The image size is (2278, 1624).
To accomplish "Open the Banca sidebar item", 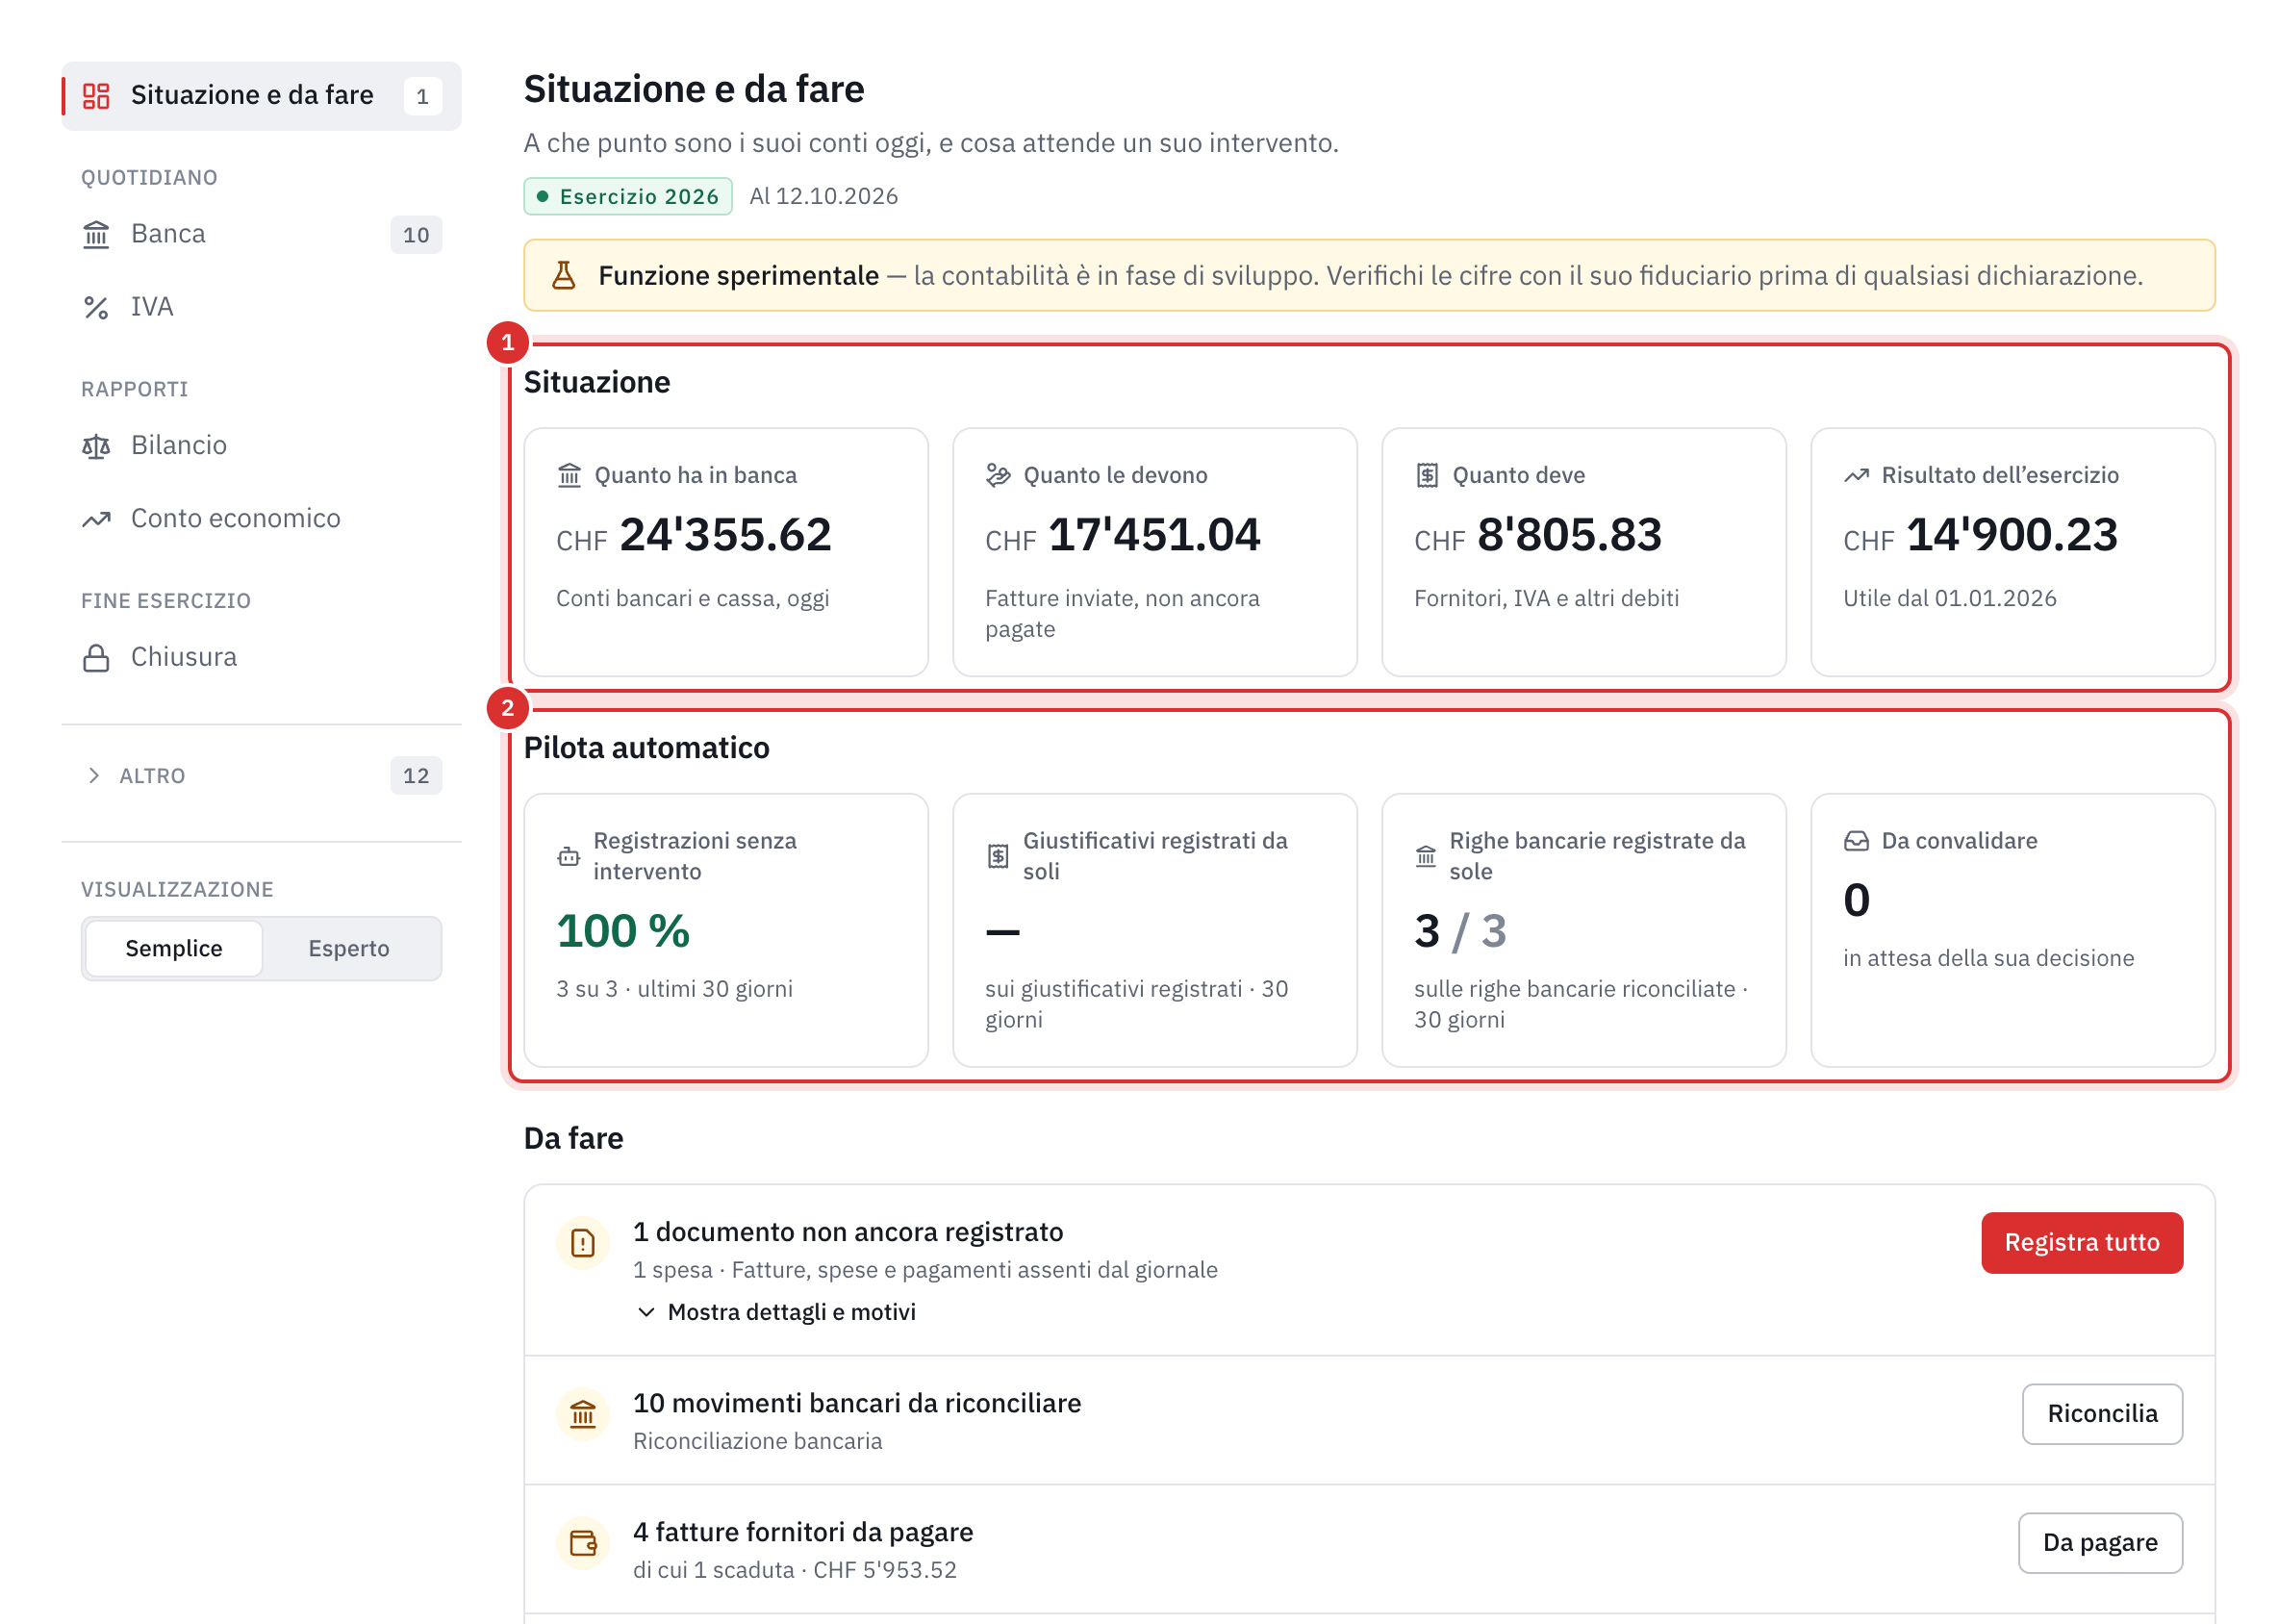I will coord(262,235).
